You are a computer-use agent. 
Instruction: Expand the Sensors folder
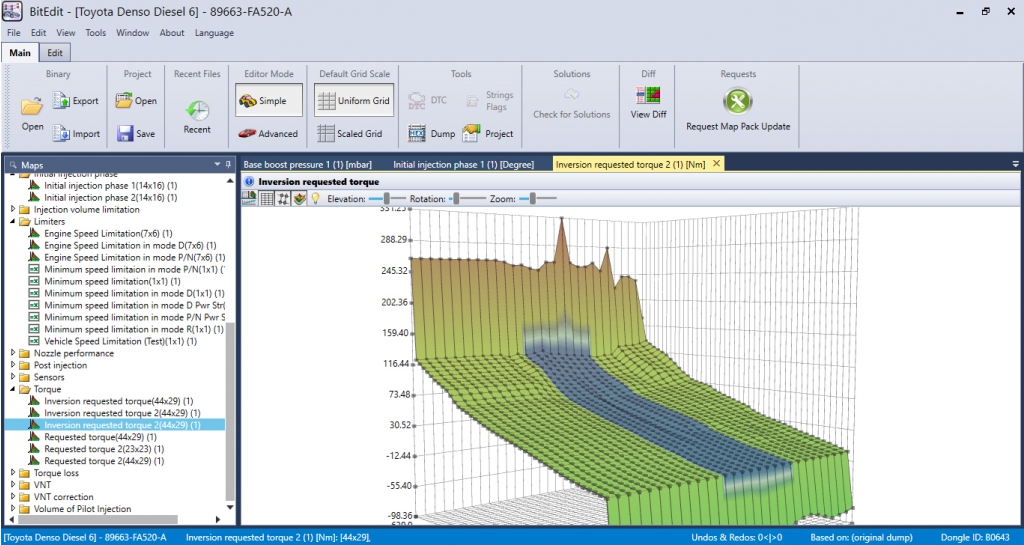13,377
